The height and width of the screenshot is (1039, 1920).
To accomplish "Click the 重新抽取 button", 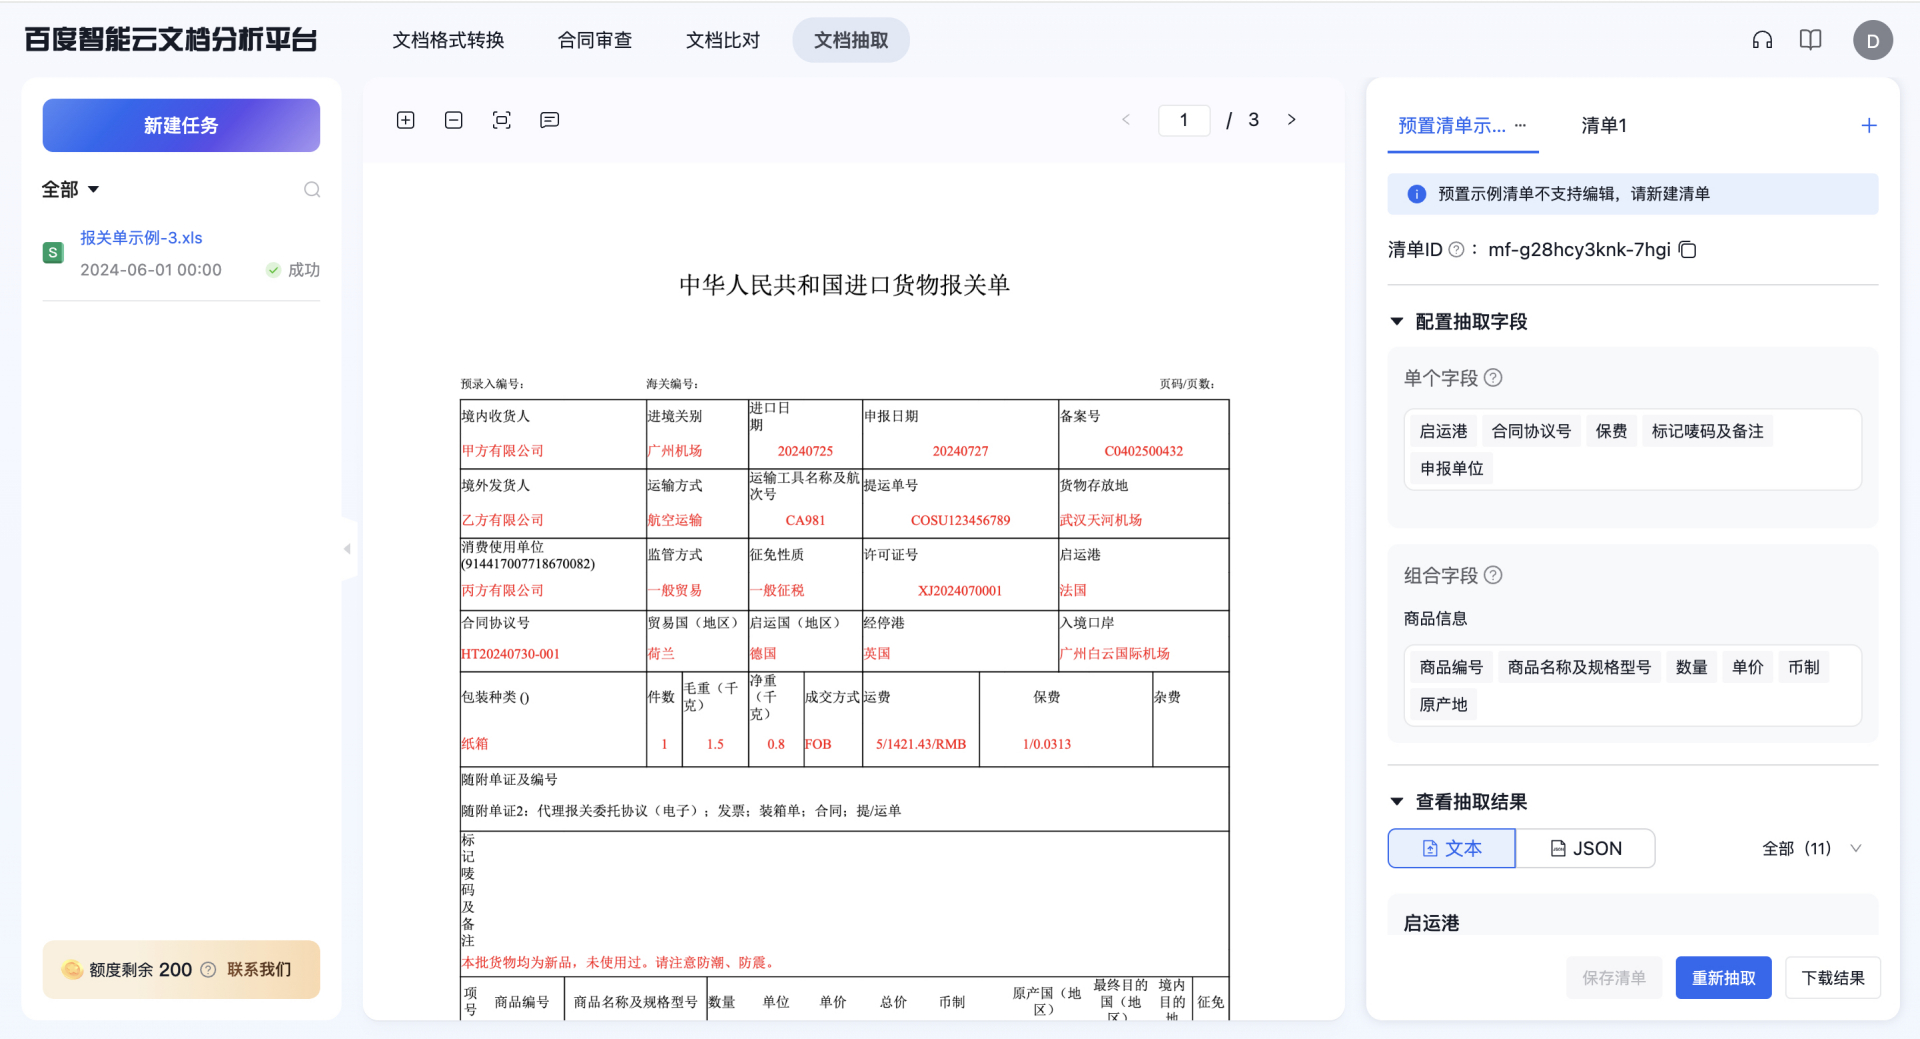I will coord(1724,978).
